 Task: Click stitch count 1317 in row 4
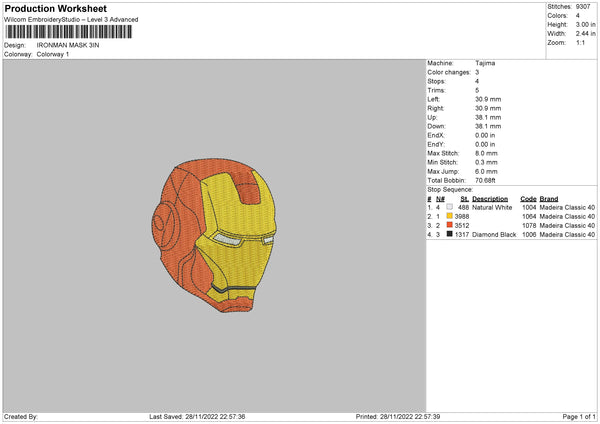[x=462, y=235]
